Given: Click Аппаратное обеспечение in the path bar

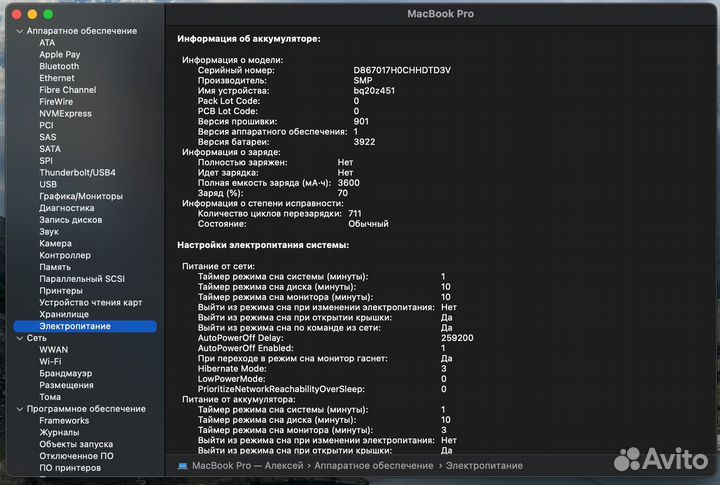Looking at the screenshot, I should coord(374,466).
